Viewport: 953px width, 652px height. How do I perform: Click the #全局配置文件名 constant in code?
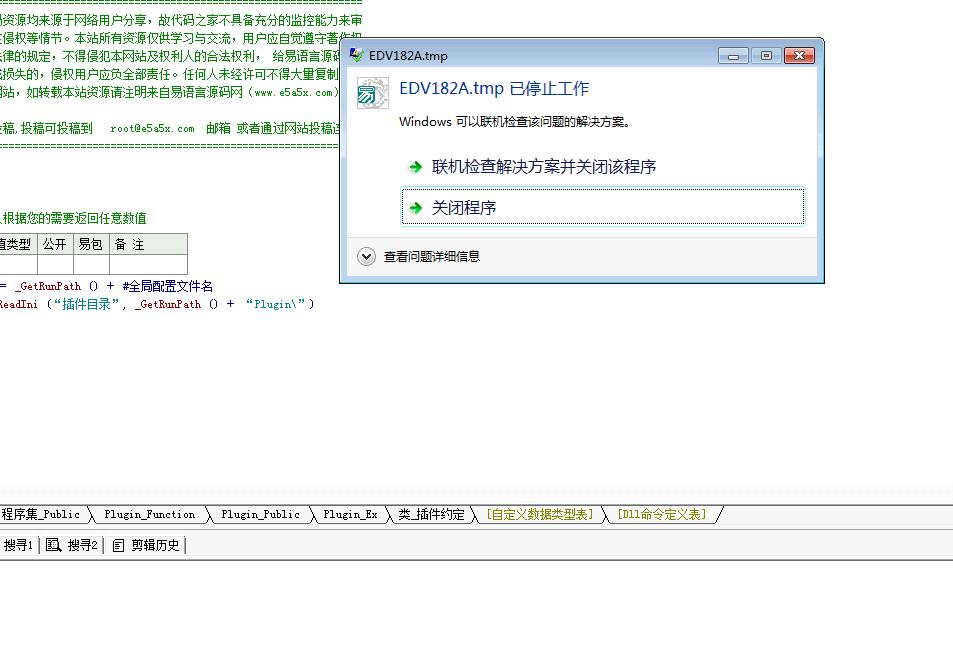pos(168,286)
